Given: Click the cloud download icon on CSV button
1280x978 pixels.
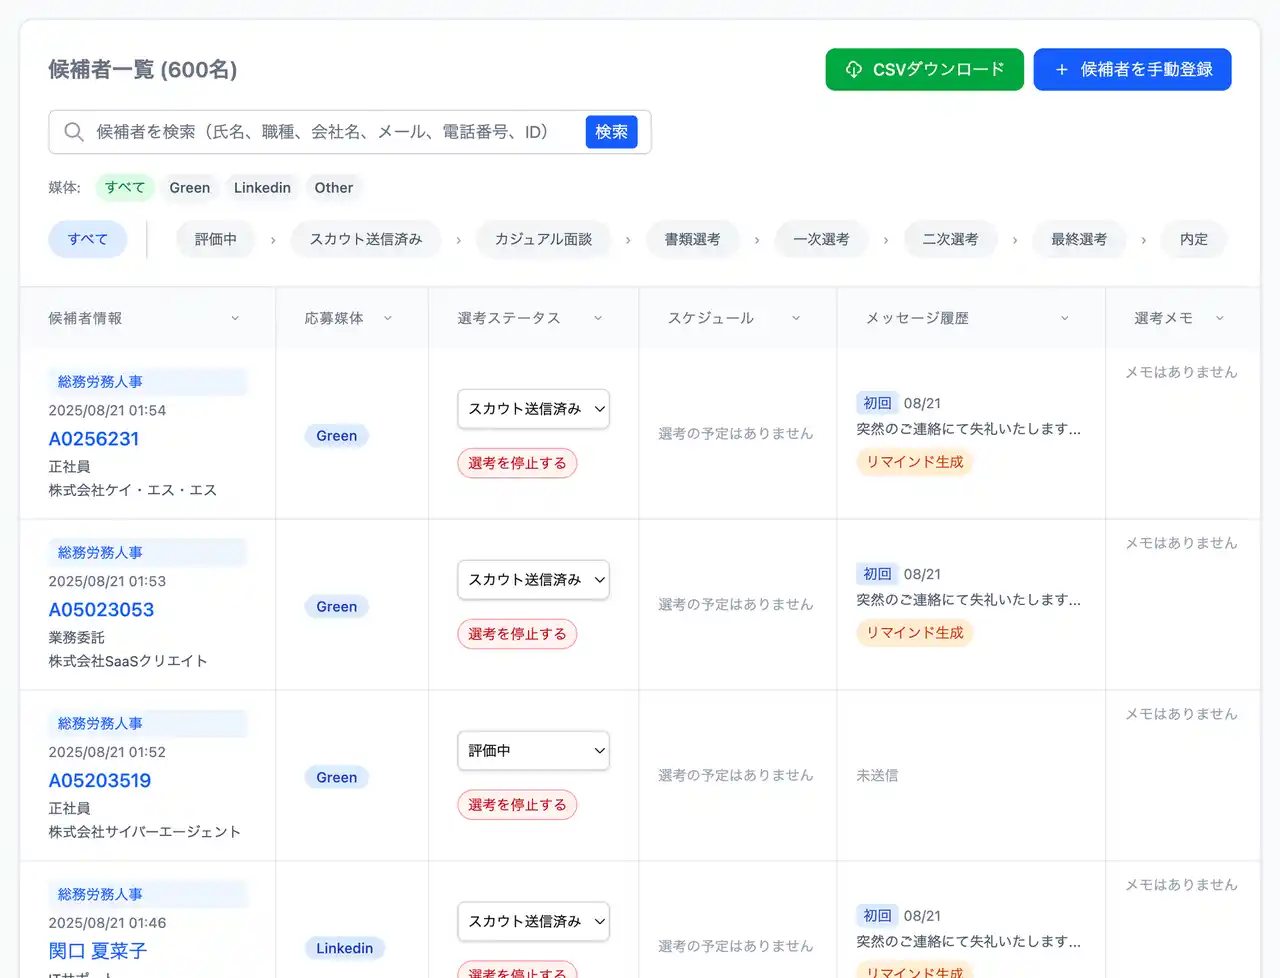Looking at the screenshot, I should pyautogui.click(x=853, y=70).
